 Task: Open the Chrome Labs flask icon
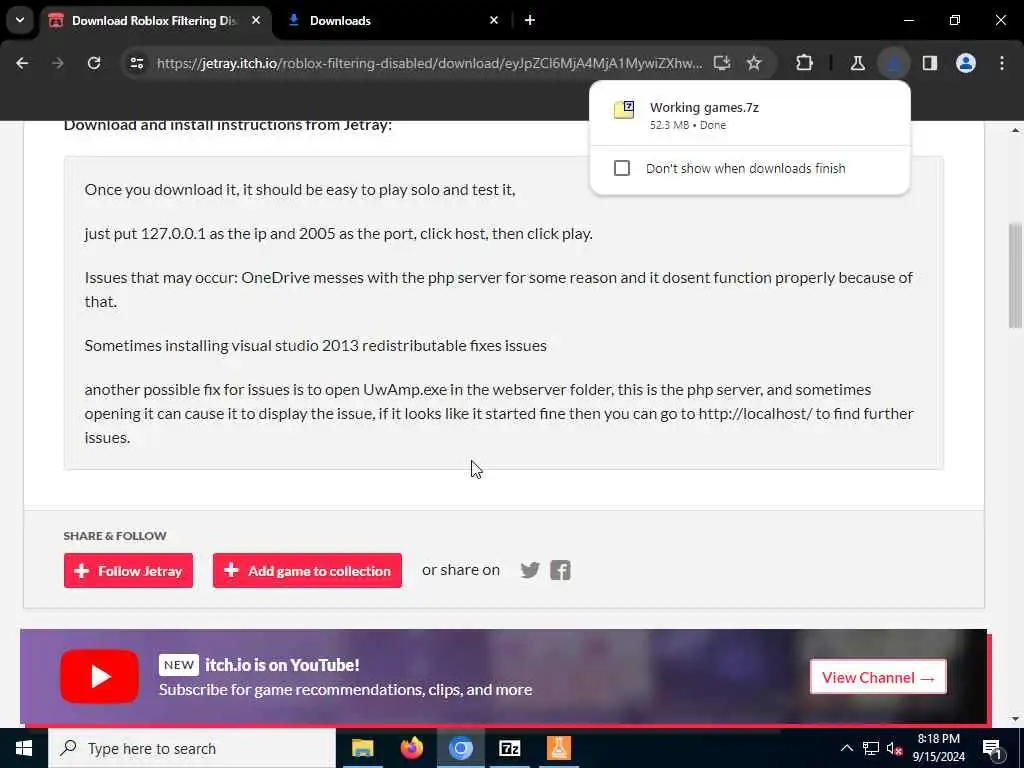coord(857,63)
